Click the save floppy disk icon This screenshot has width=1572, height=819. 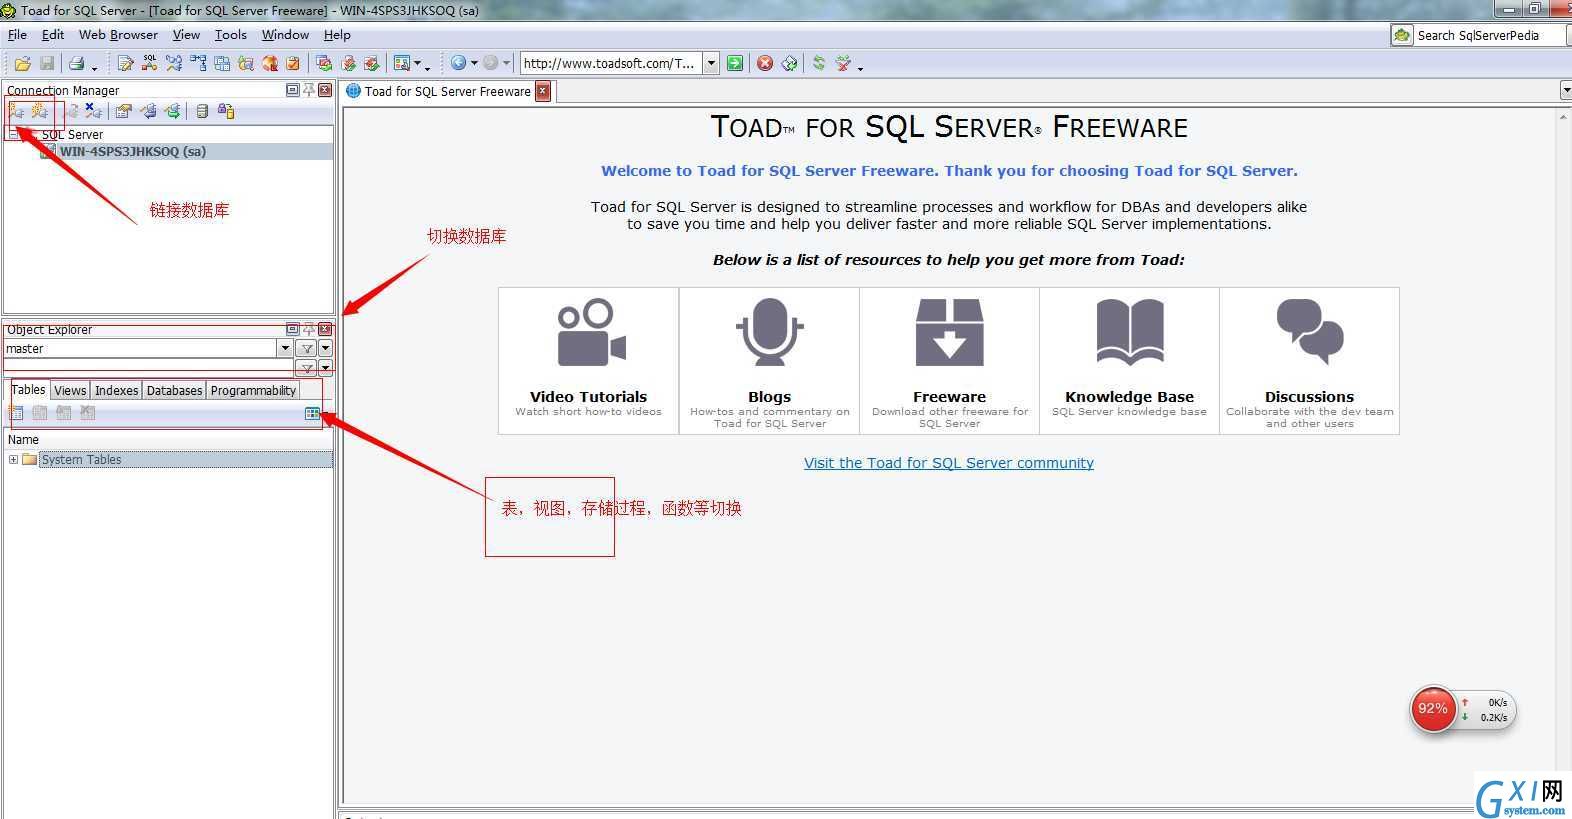pyautogui.click(x=46, y=63)
